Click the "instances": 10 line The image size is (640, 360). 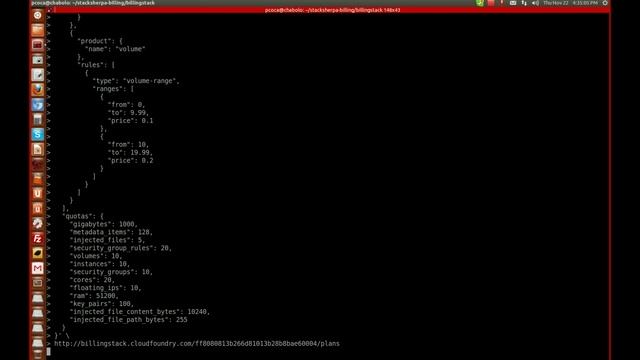[100, 264]
